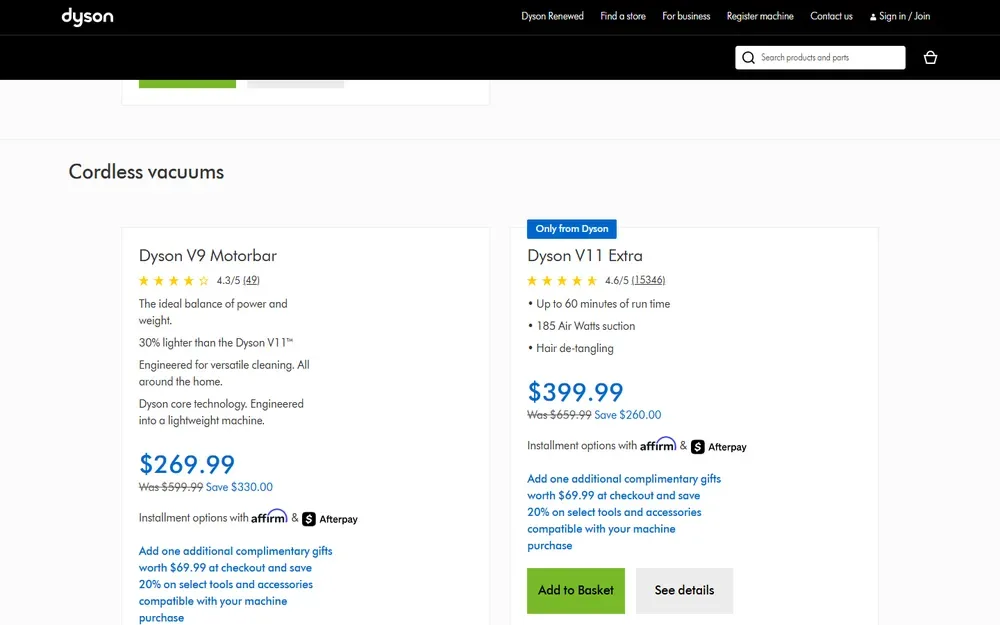Select Register machine in the top navigation

pyautogui.click(x=760, y=16)
